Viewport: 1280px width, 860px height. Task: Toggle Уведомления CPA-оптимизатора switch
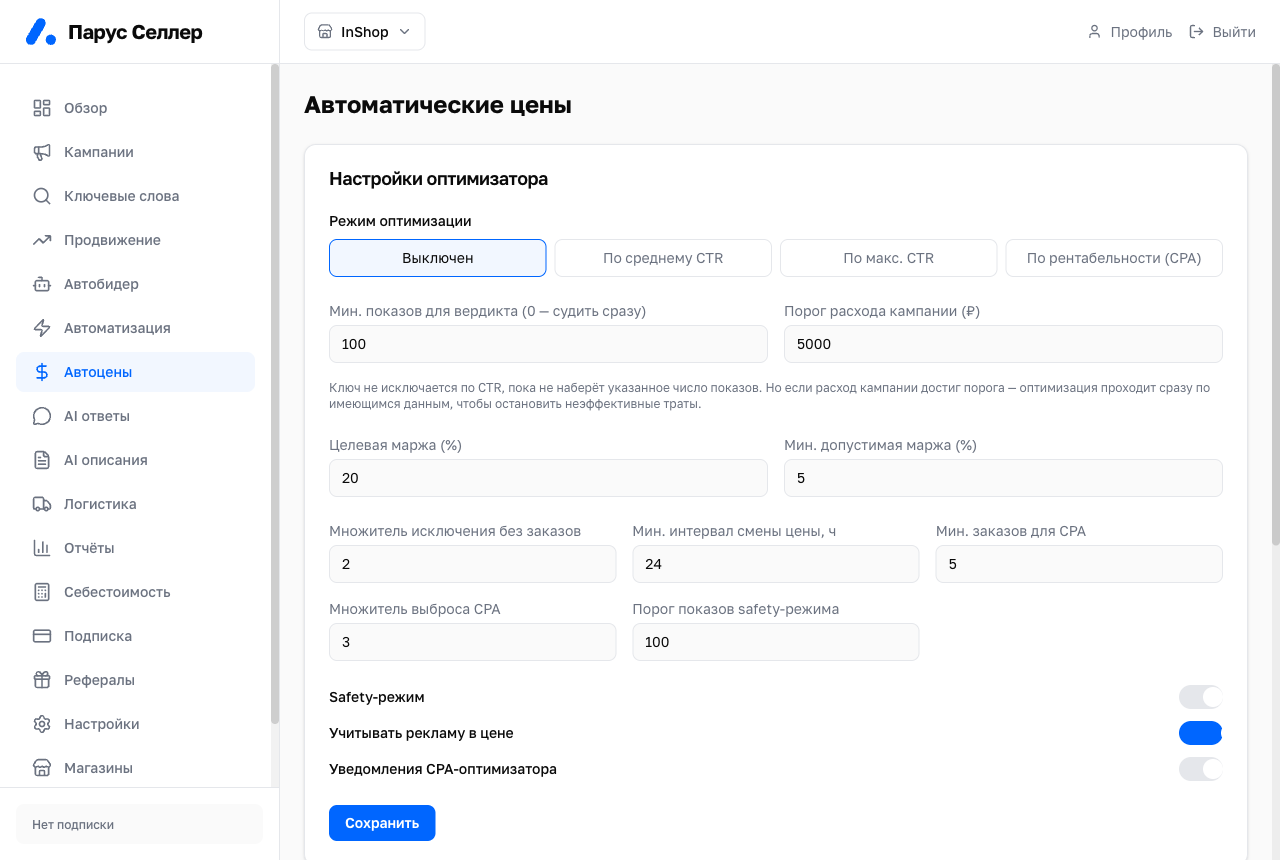(1201, 769)
